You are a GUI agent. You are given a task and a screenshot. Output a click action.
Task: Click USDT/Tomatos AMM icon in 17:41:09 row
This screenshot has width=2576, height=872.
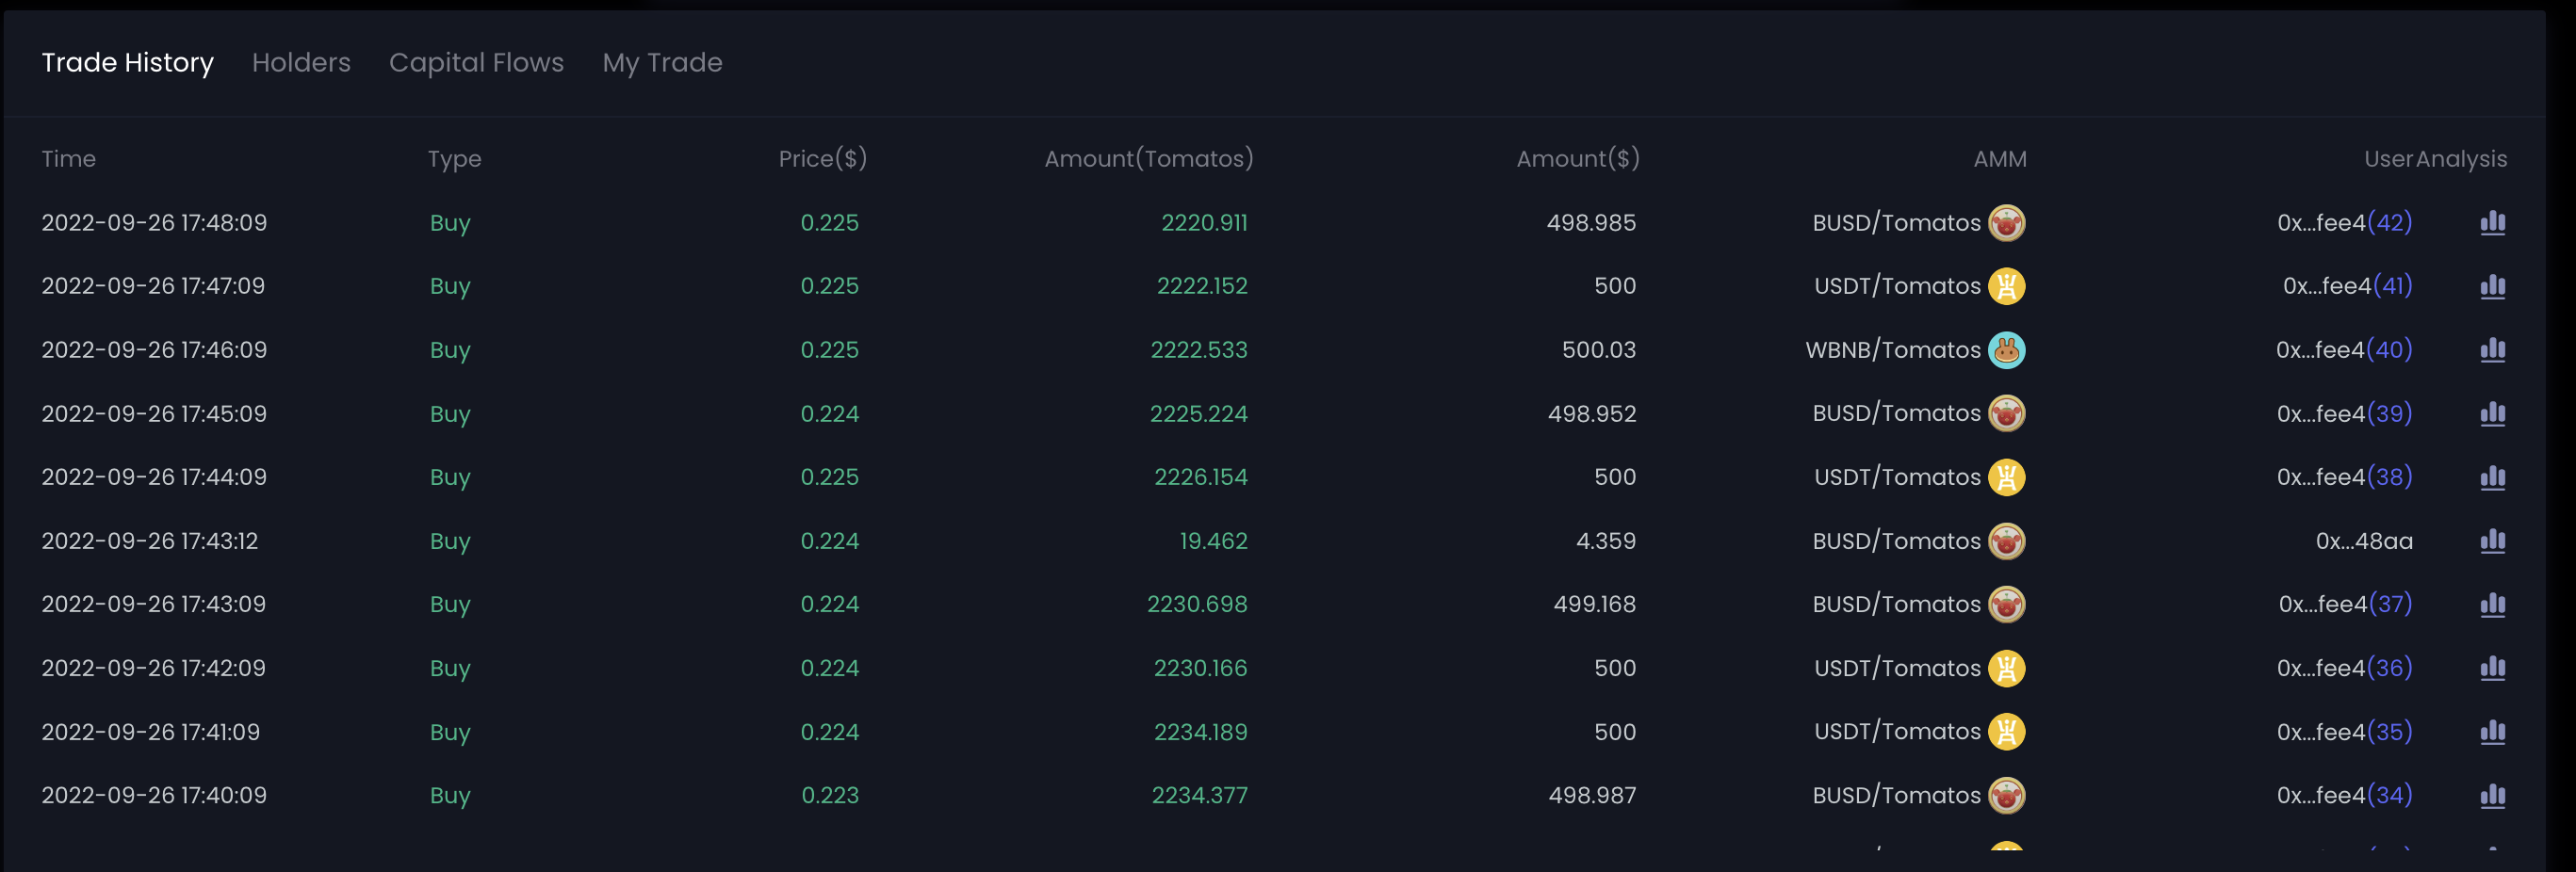[2006, 732]
